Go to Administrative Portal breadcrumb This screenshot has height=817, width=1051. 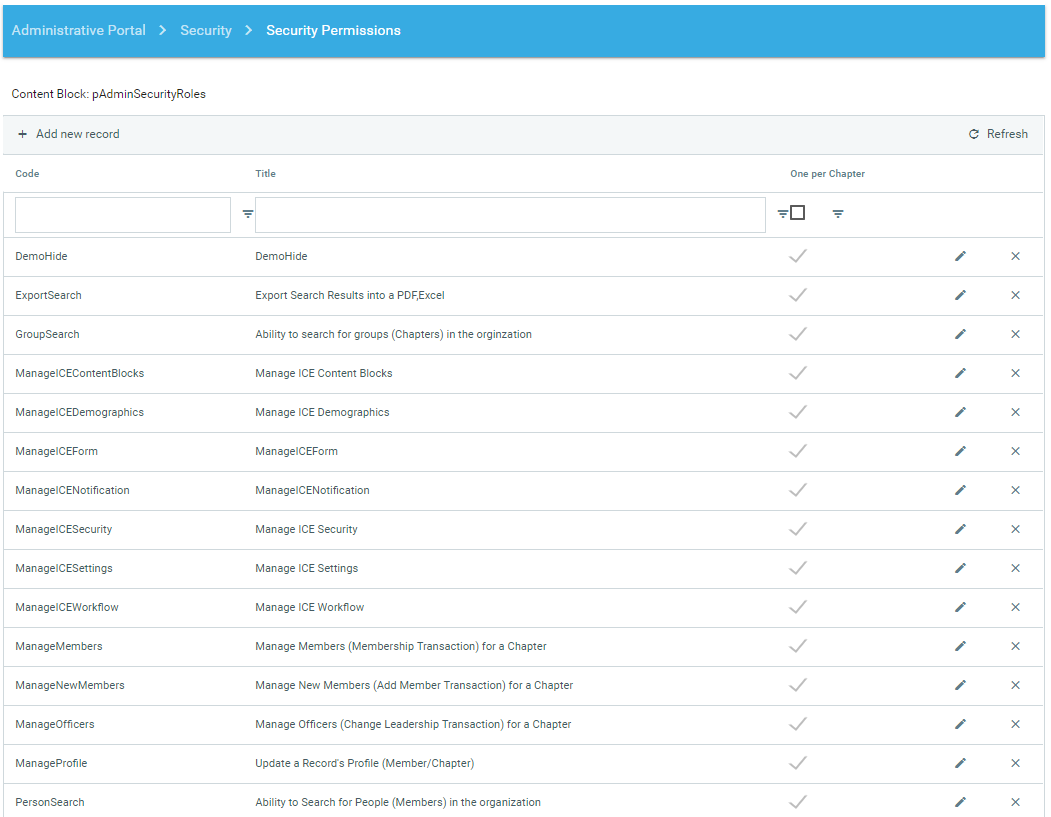tap(78, 30)
